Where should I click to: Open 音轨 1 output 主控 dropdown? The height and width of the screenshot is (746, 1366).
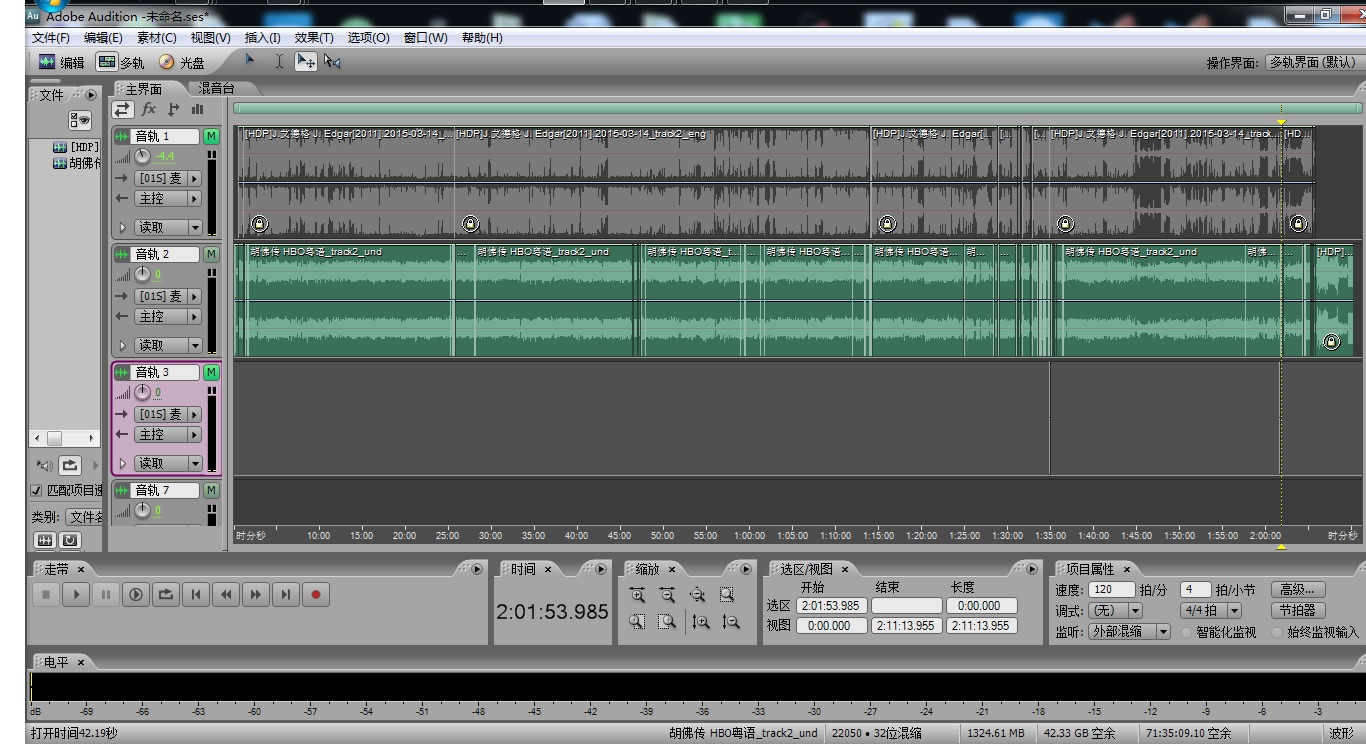(168, 199)
